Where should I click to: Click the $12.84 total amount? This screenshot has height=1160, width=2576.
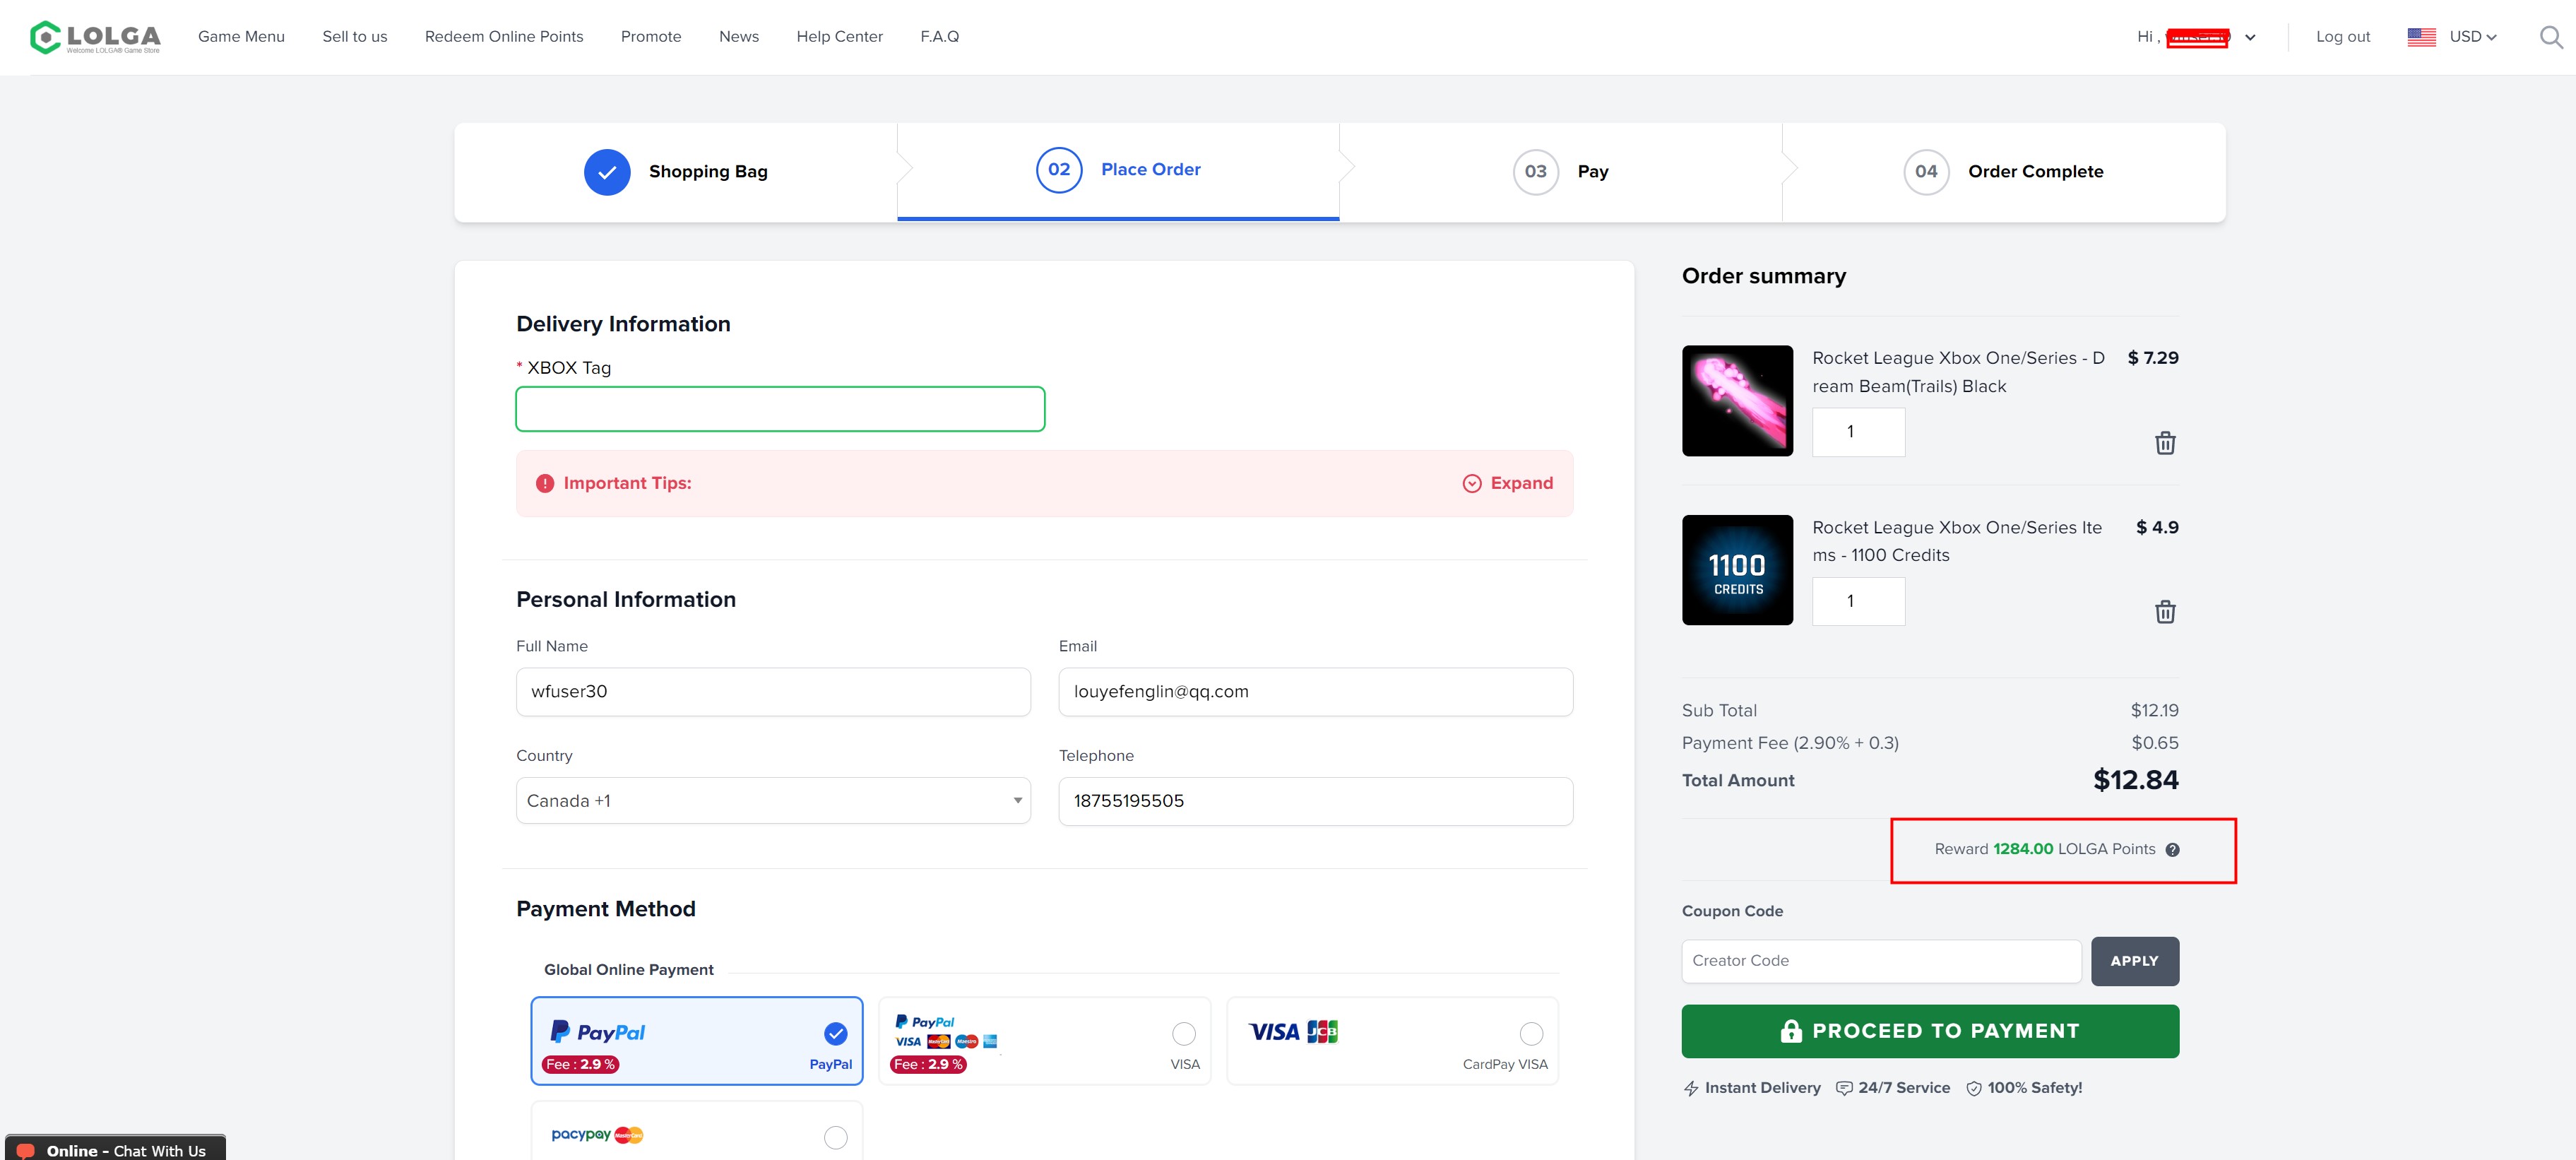2136,780
